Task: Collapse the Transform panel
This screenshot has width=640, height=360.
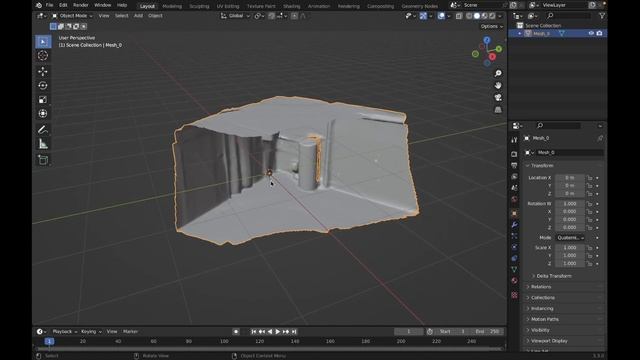Action: [x=542, y=166]
